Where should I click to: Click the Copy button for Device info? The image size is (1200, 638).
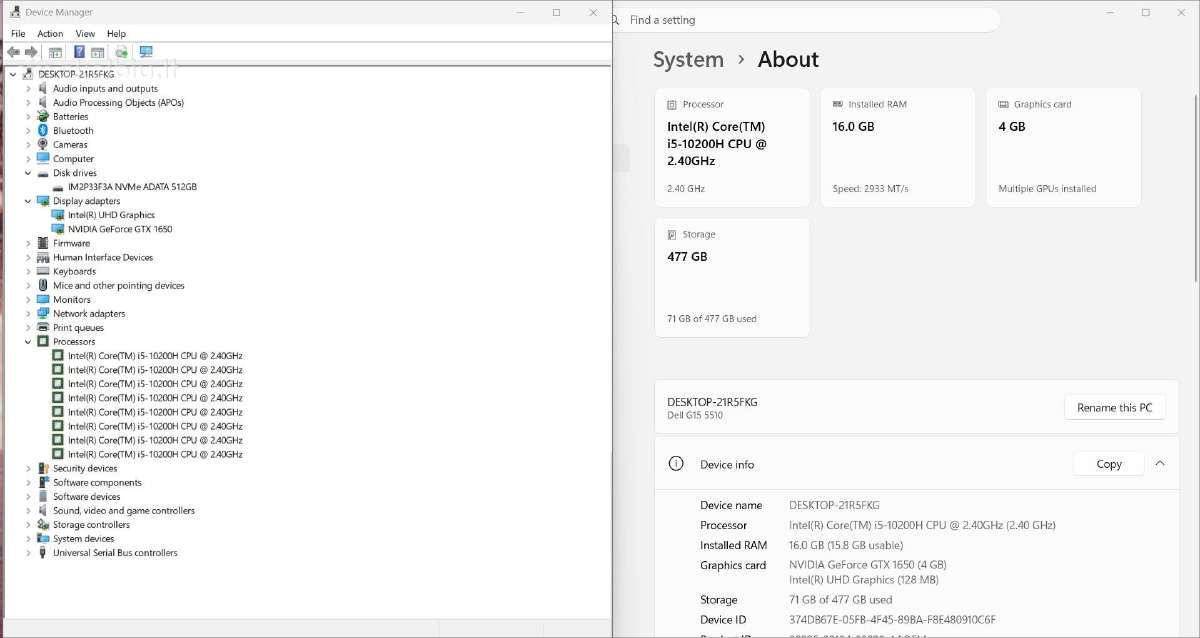1109,464
